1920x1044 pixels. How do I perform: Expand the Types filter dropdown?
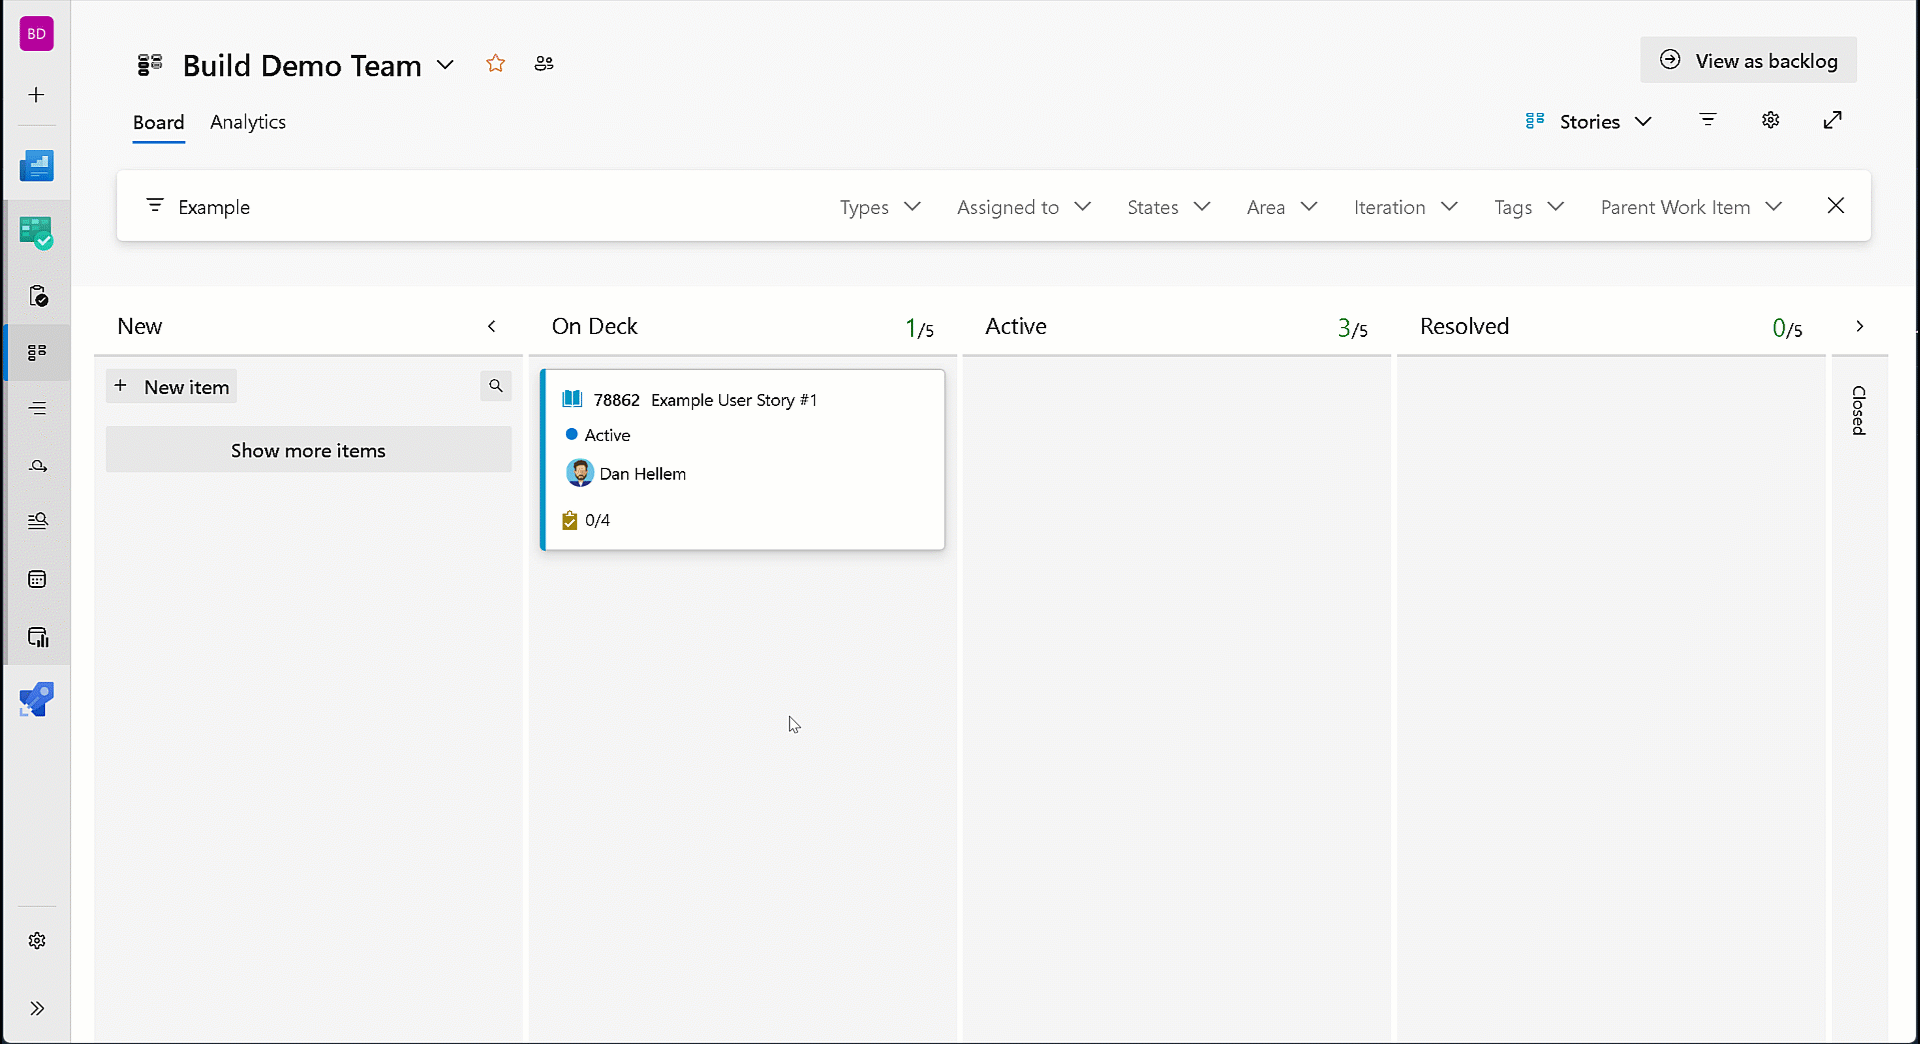pyautogui.click(x=879, y=207)
